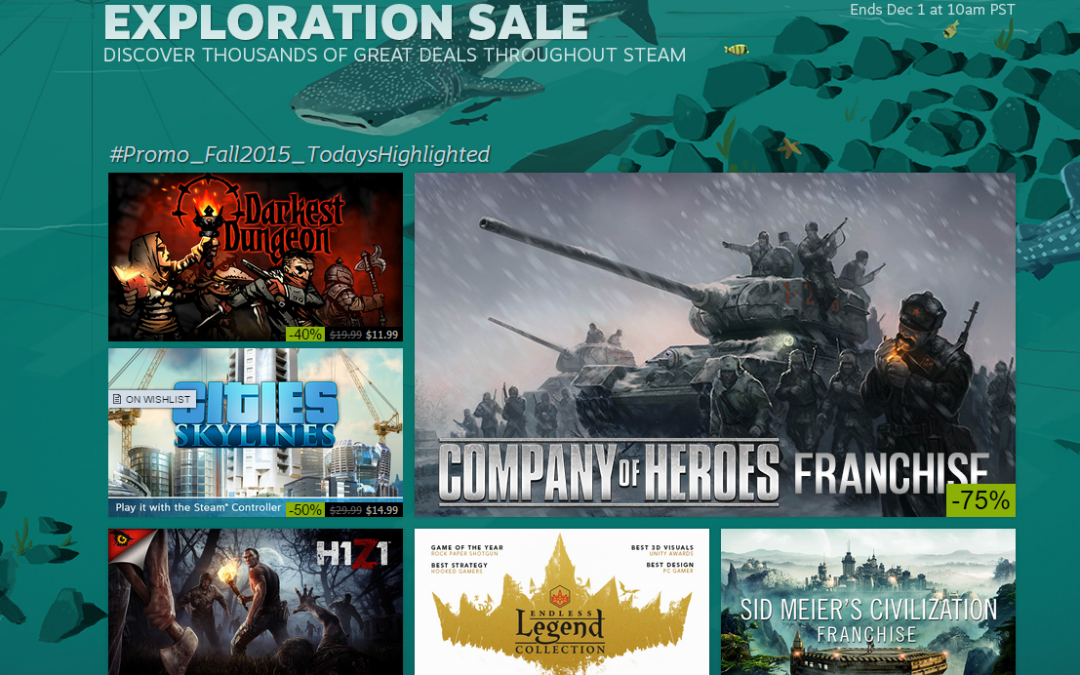Click Play it with the Steam Controller label
The image size is (1080, 675).
click(x=198, y=508)
